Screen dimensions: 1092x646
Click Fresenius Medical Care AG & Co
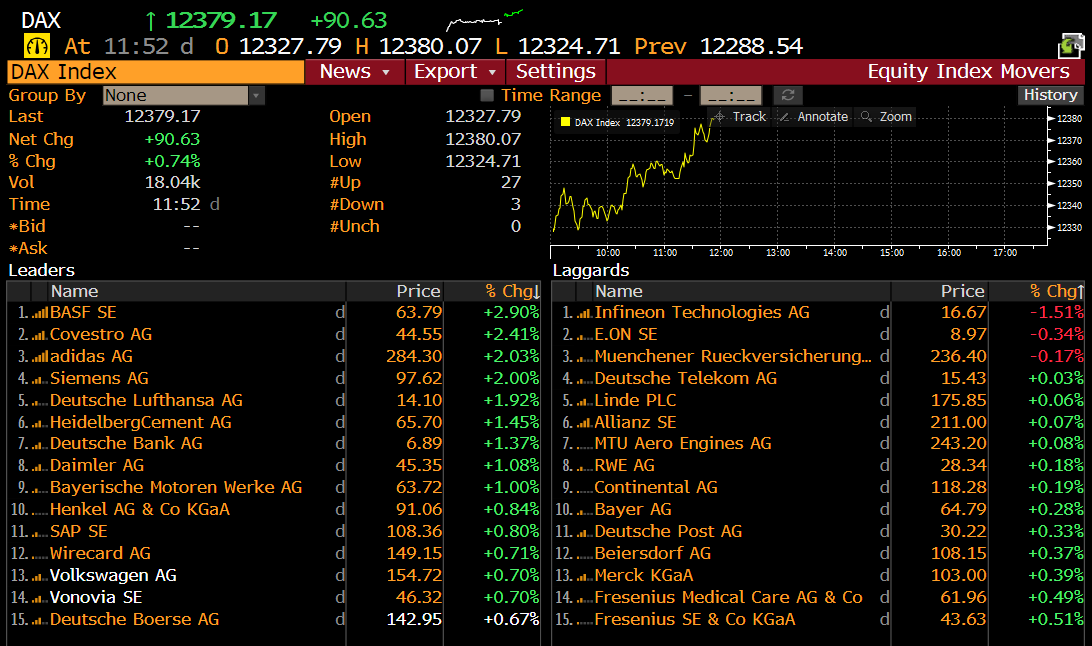(728, 597)
